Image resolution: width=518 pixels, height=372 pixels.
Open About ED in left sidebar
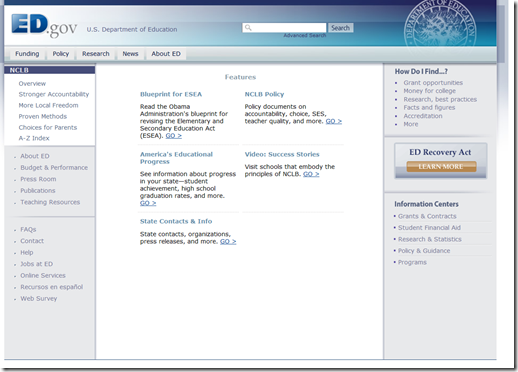coord(35,156)
